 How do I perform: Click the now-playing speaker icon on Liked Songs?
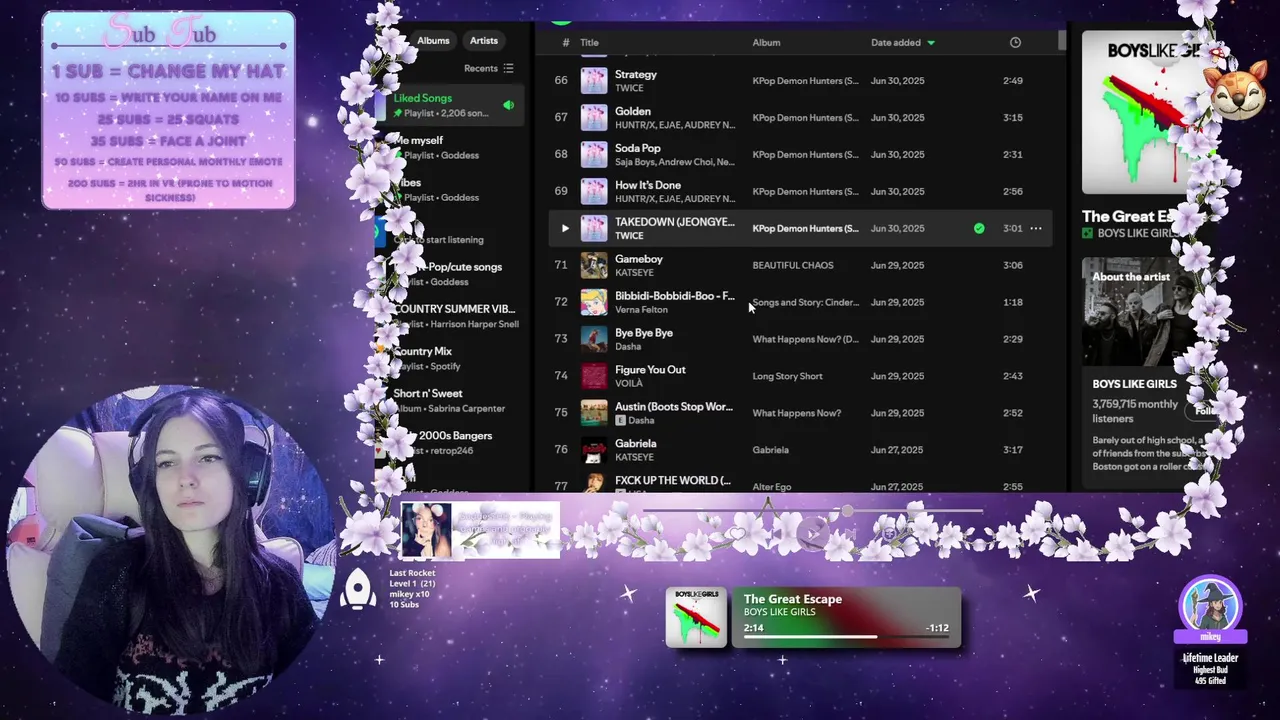click(x=508, y=105)
